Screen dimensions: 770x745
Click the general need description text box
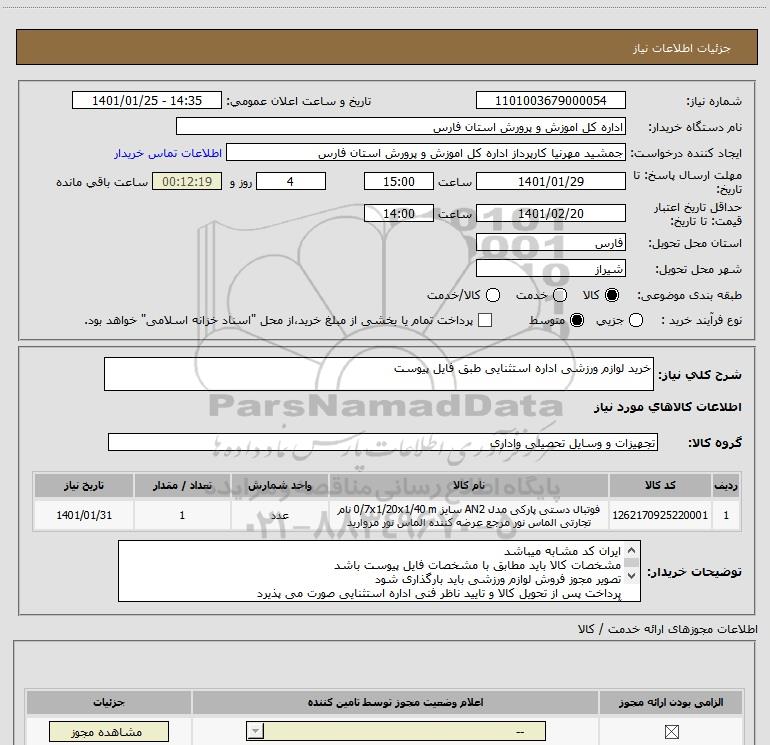click(x=379, y=374)
